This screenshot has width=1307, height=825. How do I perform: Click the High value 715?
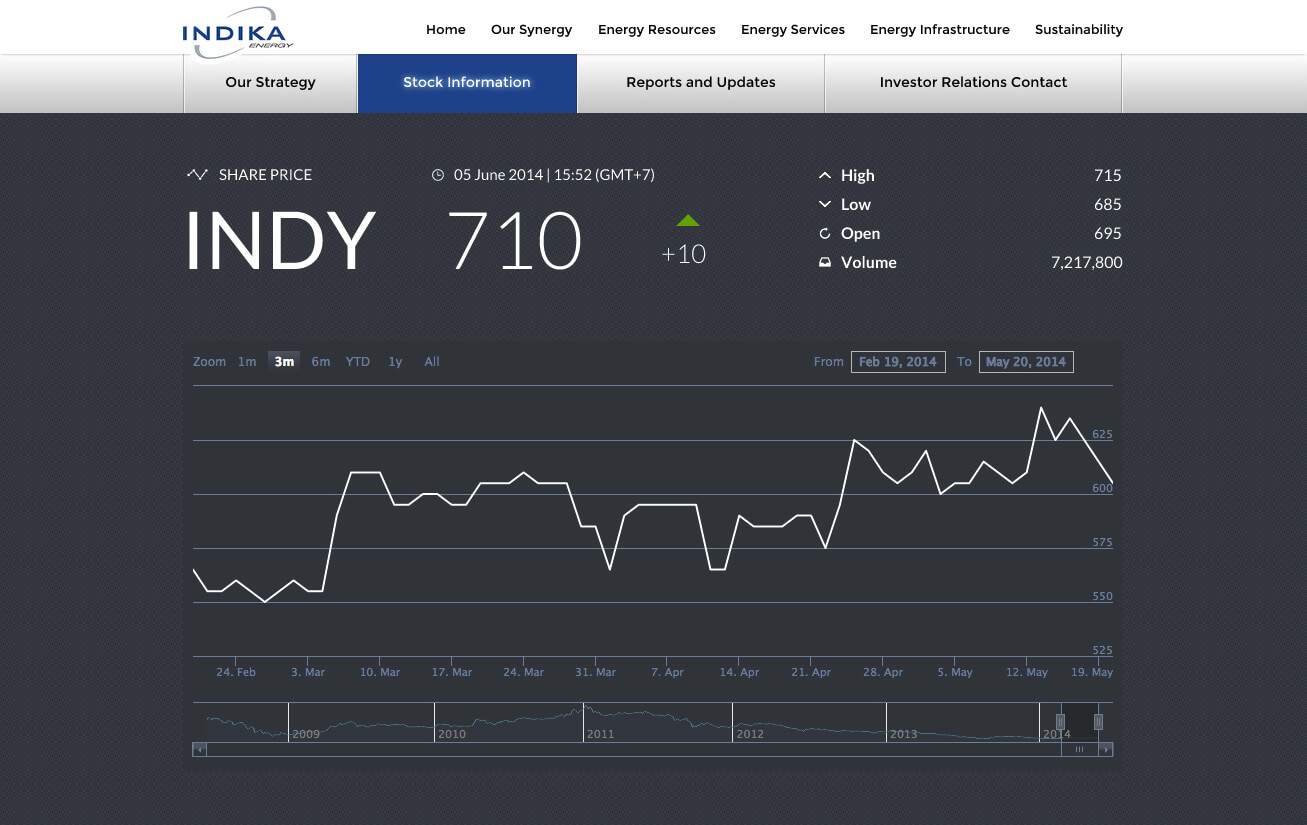[x=1108, y=175]
